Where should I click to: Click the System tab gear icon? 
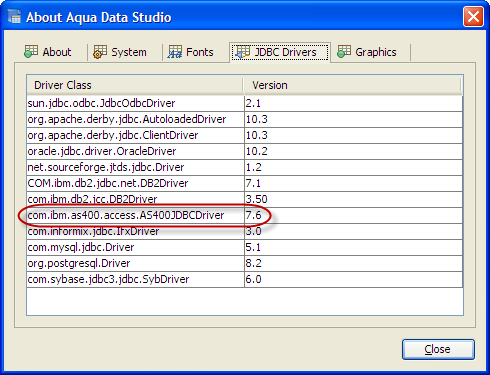coord(100,52)
